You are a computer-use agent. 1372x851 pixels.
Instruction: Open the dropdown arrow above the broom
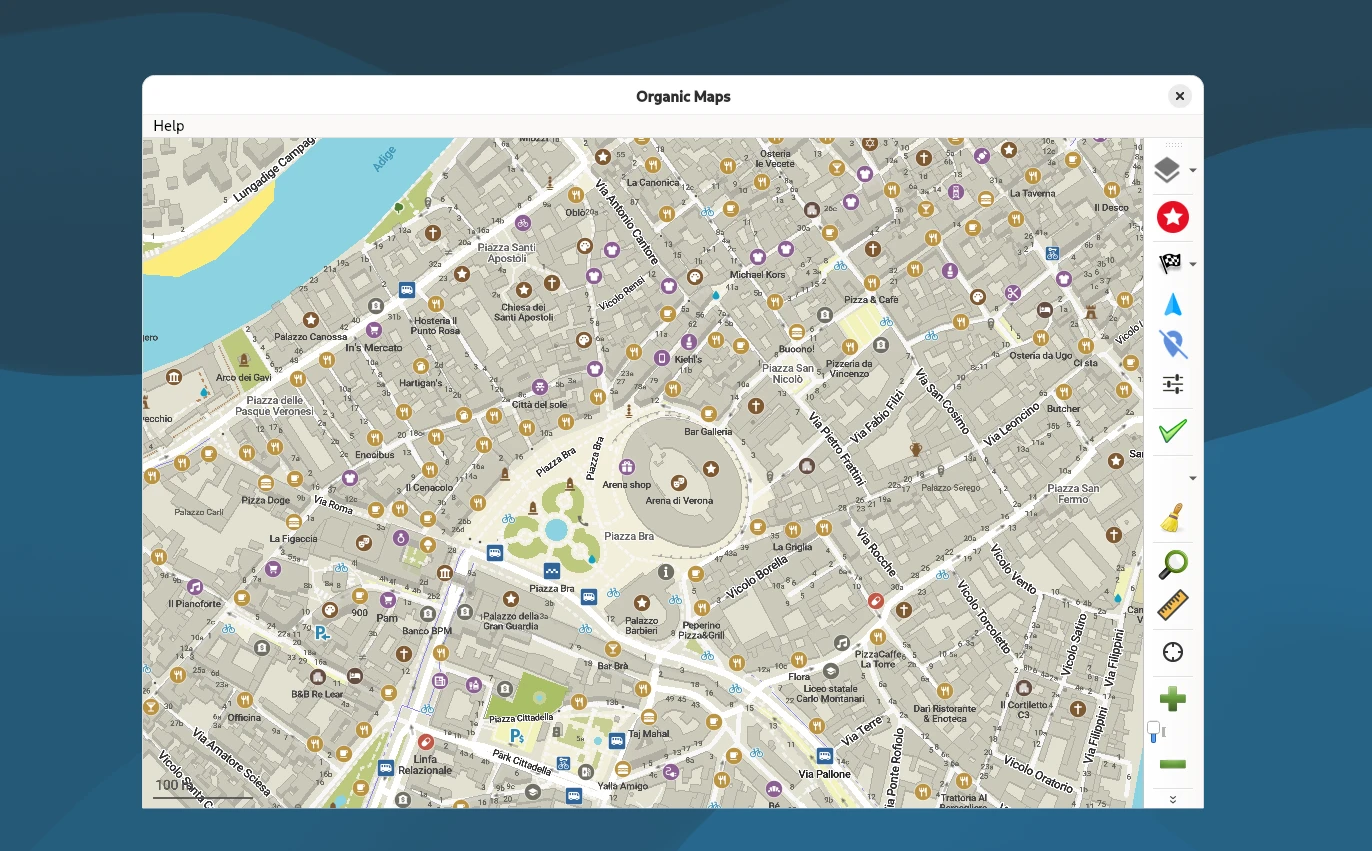point(1192,478)
